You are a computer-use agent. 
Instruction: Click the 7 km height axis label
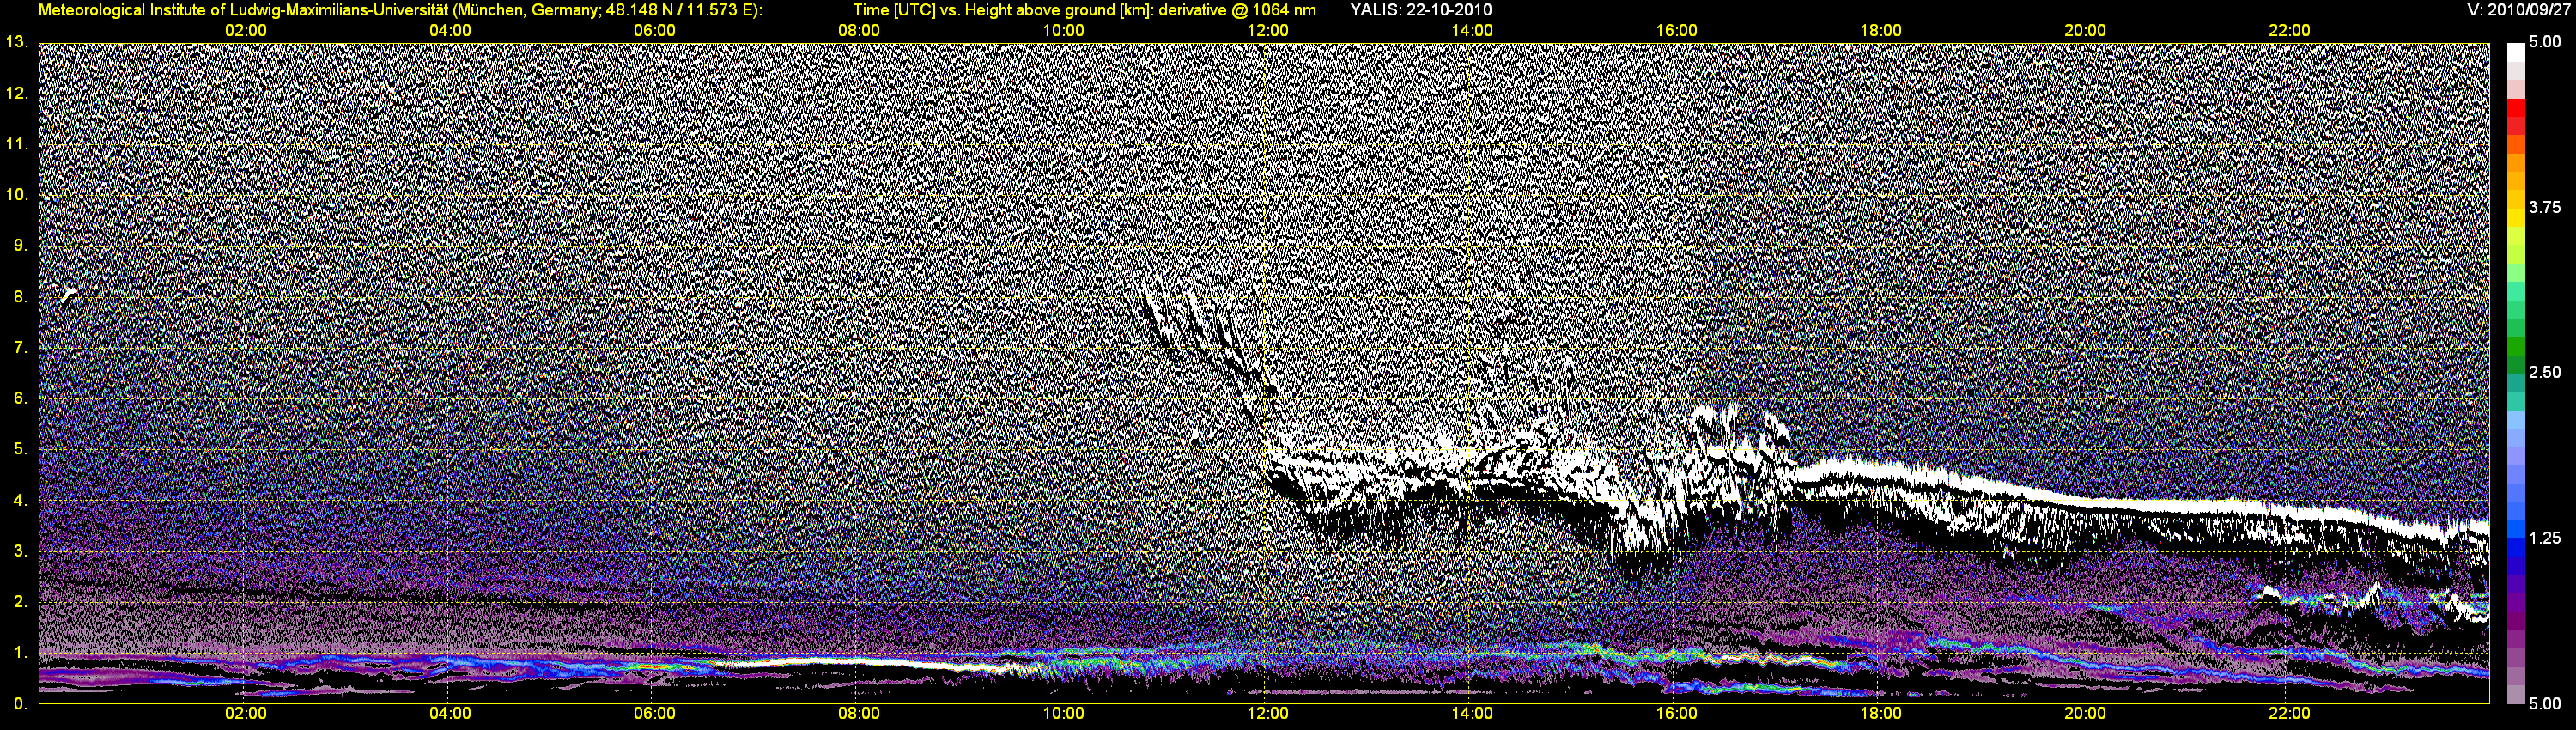[x=21, y=348]
